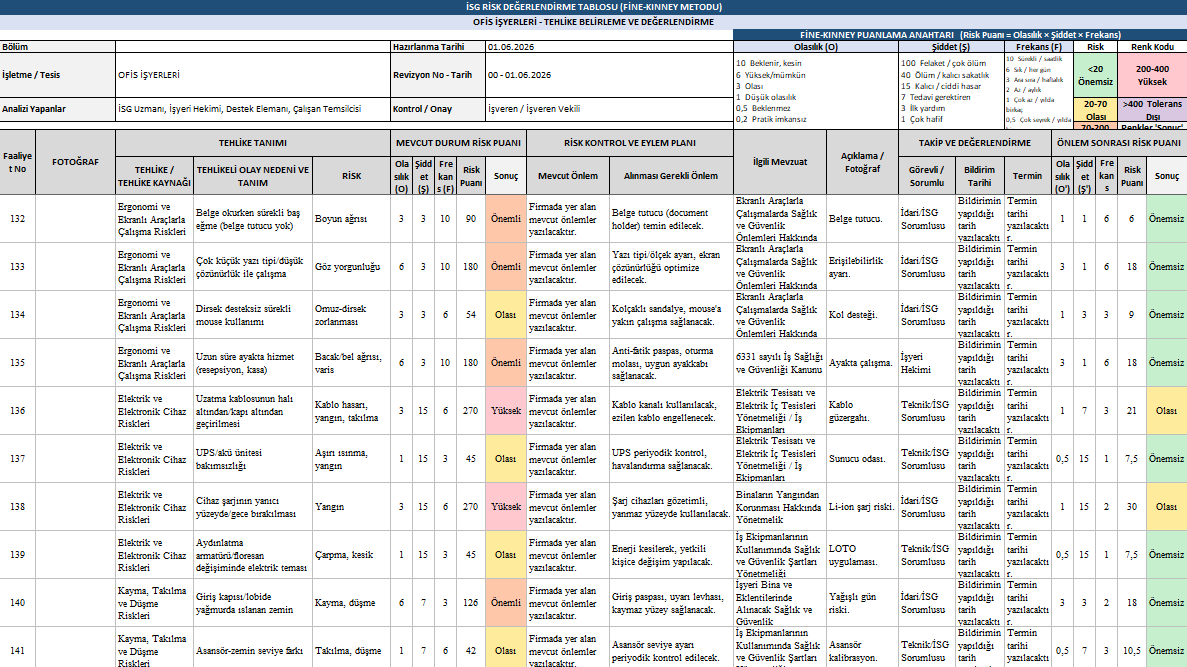Click the Bölüm label cell
Image resolution: width=1187 pixels, height=667 pixels.
pyautogui.click(x=58, y=47)
